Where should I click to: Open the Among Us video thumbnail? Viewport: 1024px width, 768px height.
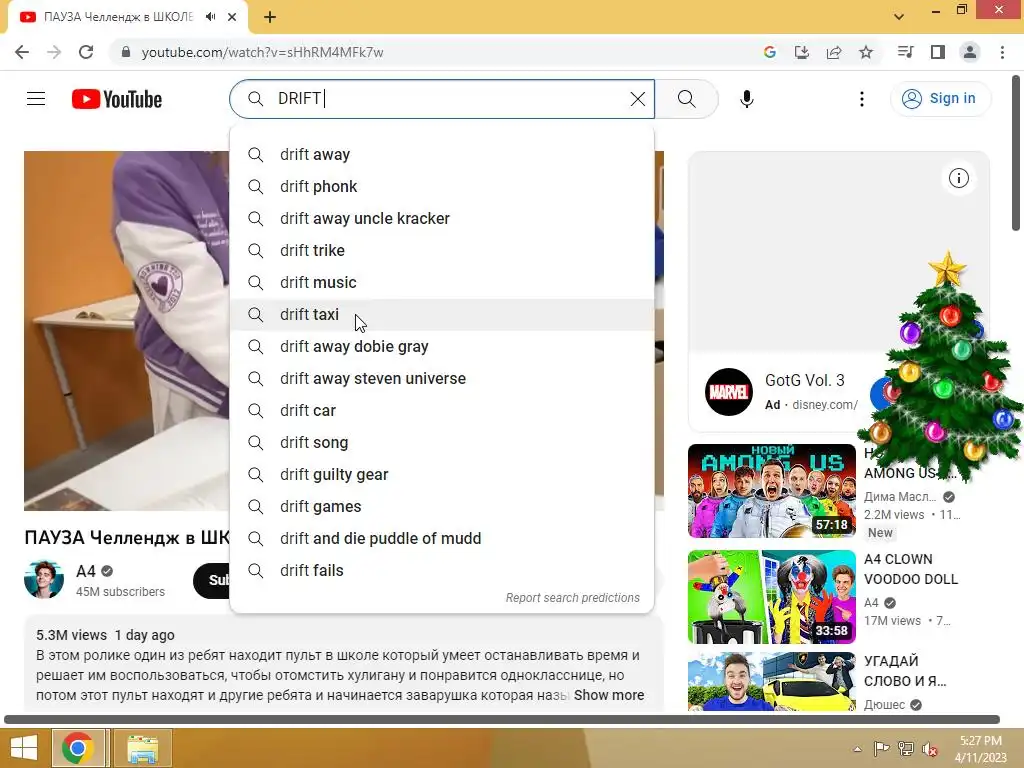[x=771, y=490]
